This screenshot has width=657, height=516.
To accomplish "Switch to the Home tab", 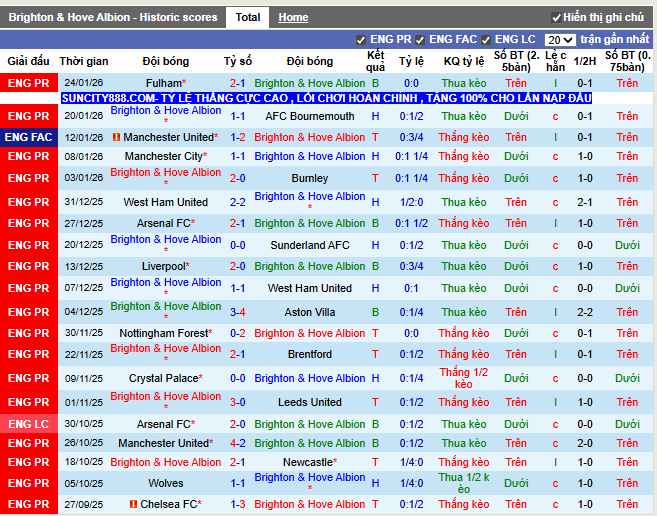I will tap(293, 17).
